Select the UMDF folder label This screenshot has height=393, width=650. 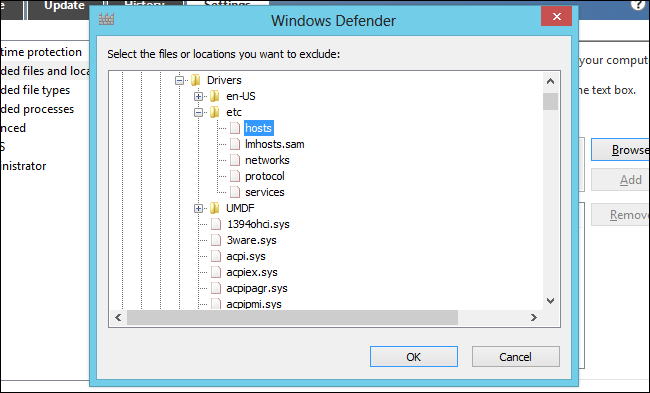(x=240, y=208)
